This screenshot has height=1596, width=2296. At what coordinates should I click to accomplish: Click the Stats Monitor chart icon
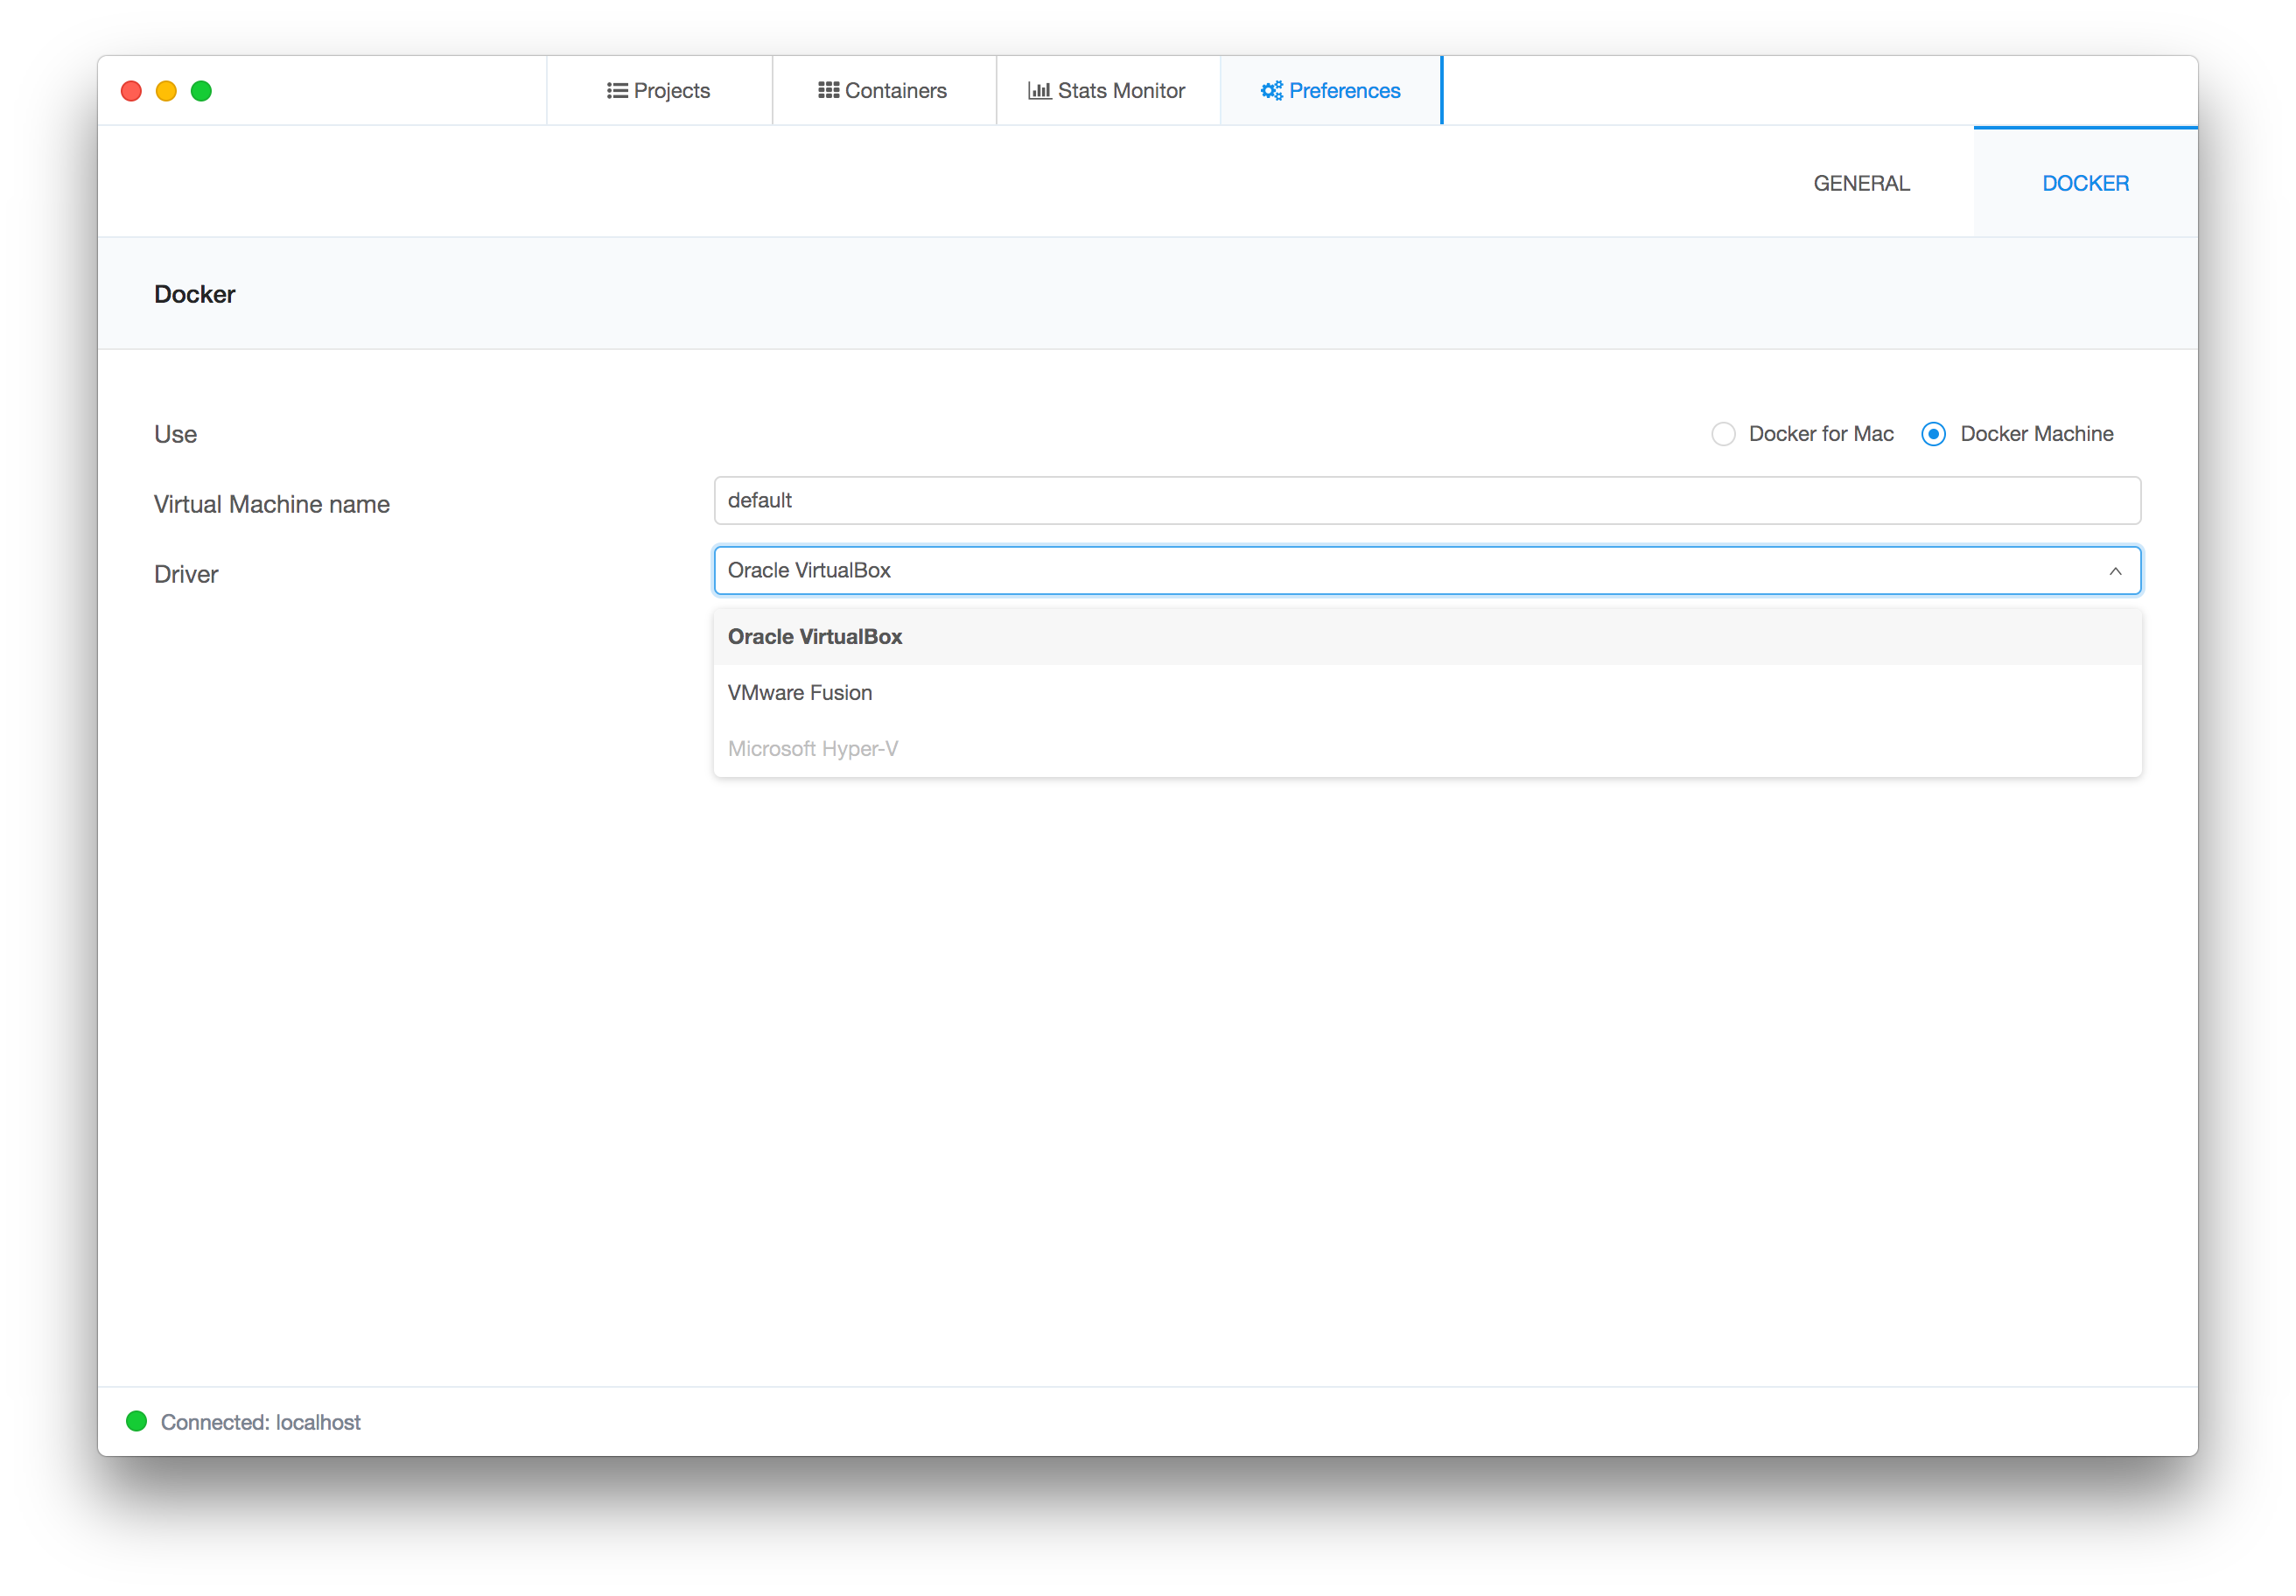pos(1039,91)
